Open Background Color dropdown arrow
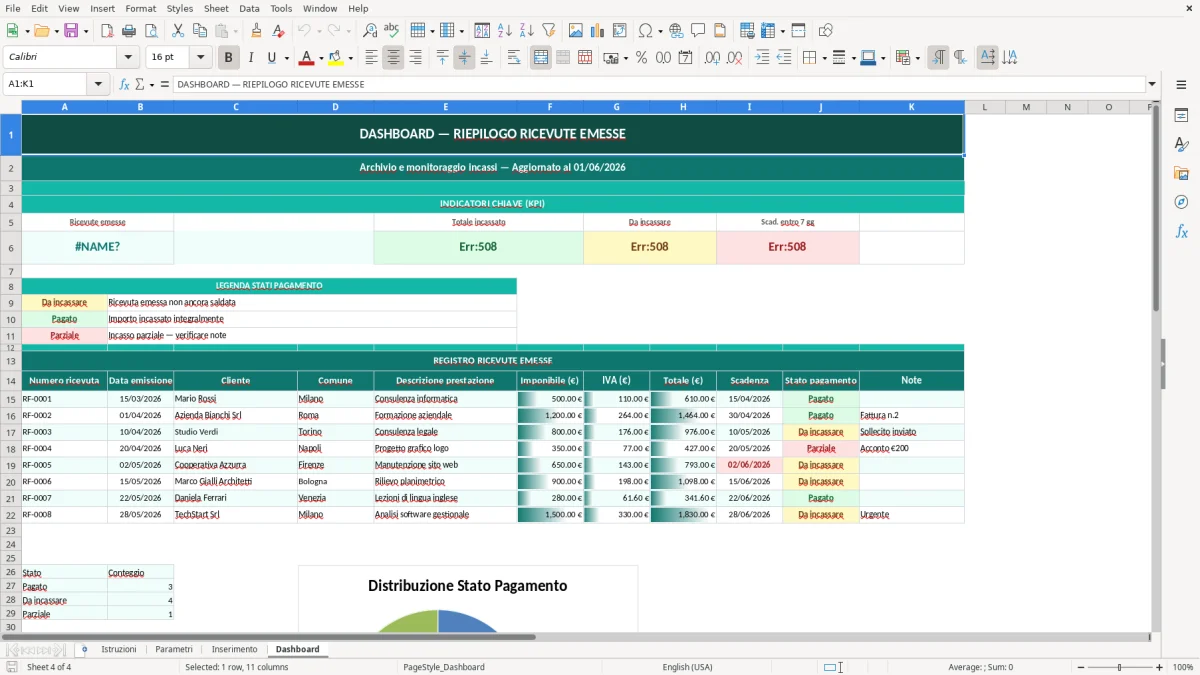 click(350, 58)
